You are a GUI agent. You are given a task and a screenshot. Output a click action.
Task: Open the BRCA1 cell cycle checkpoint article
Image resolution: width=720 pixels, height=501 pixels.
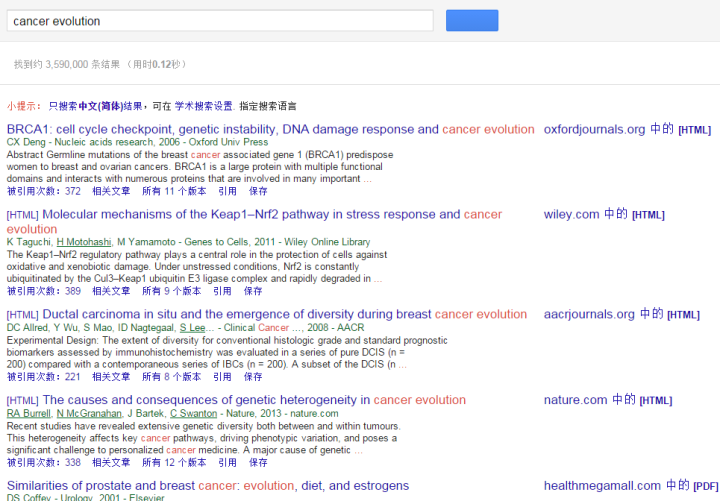coord(270,129)
